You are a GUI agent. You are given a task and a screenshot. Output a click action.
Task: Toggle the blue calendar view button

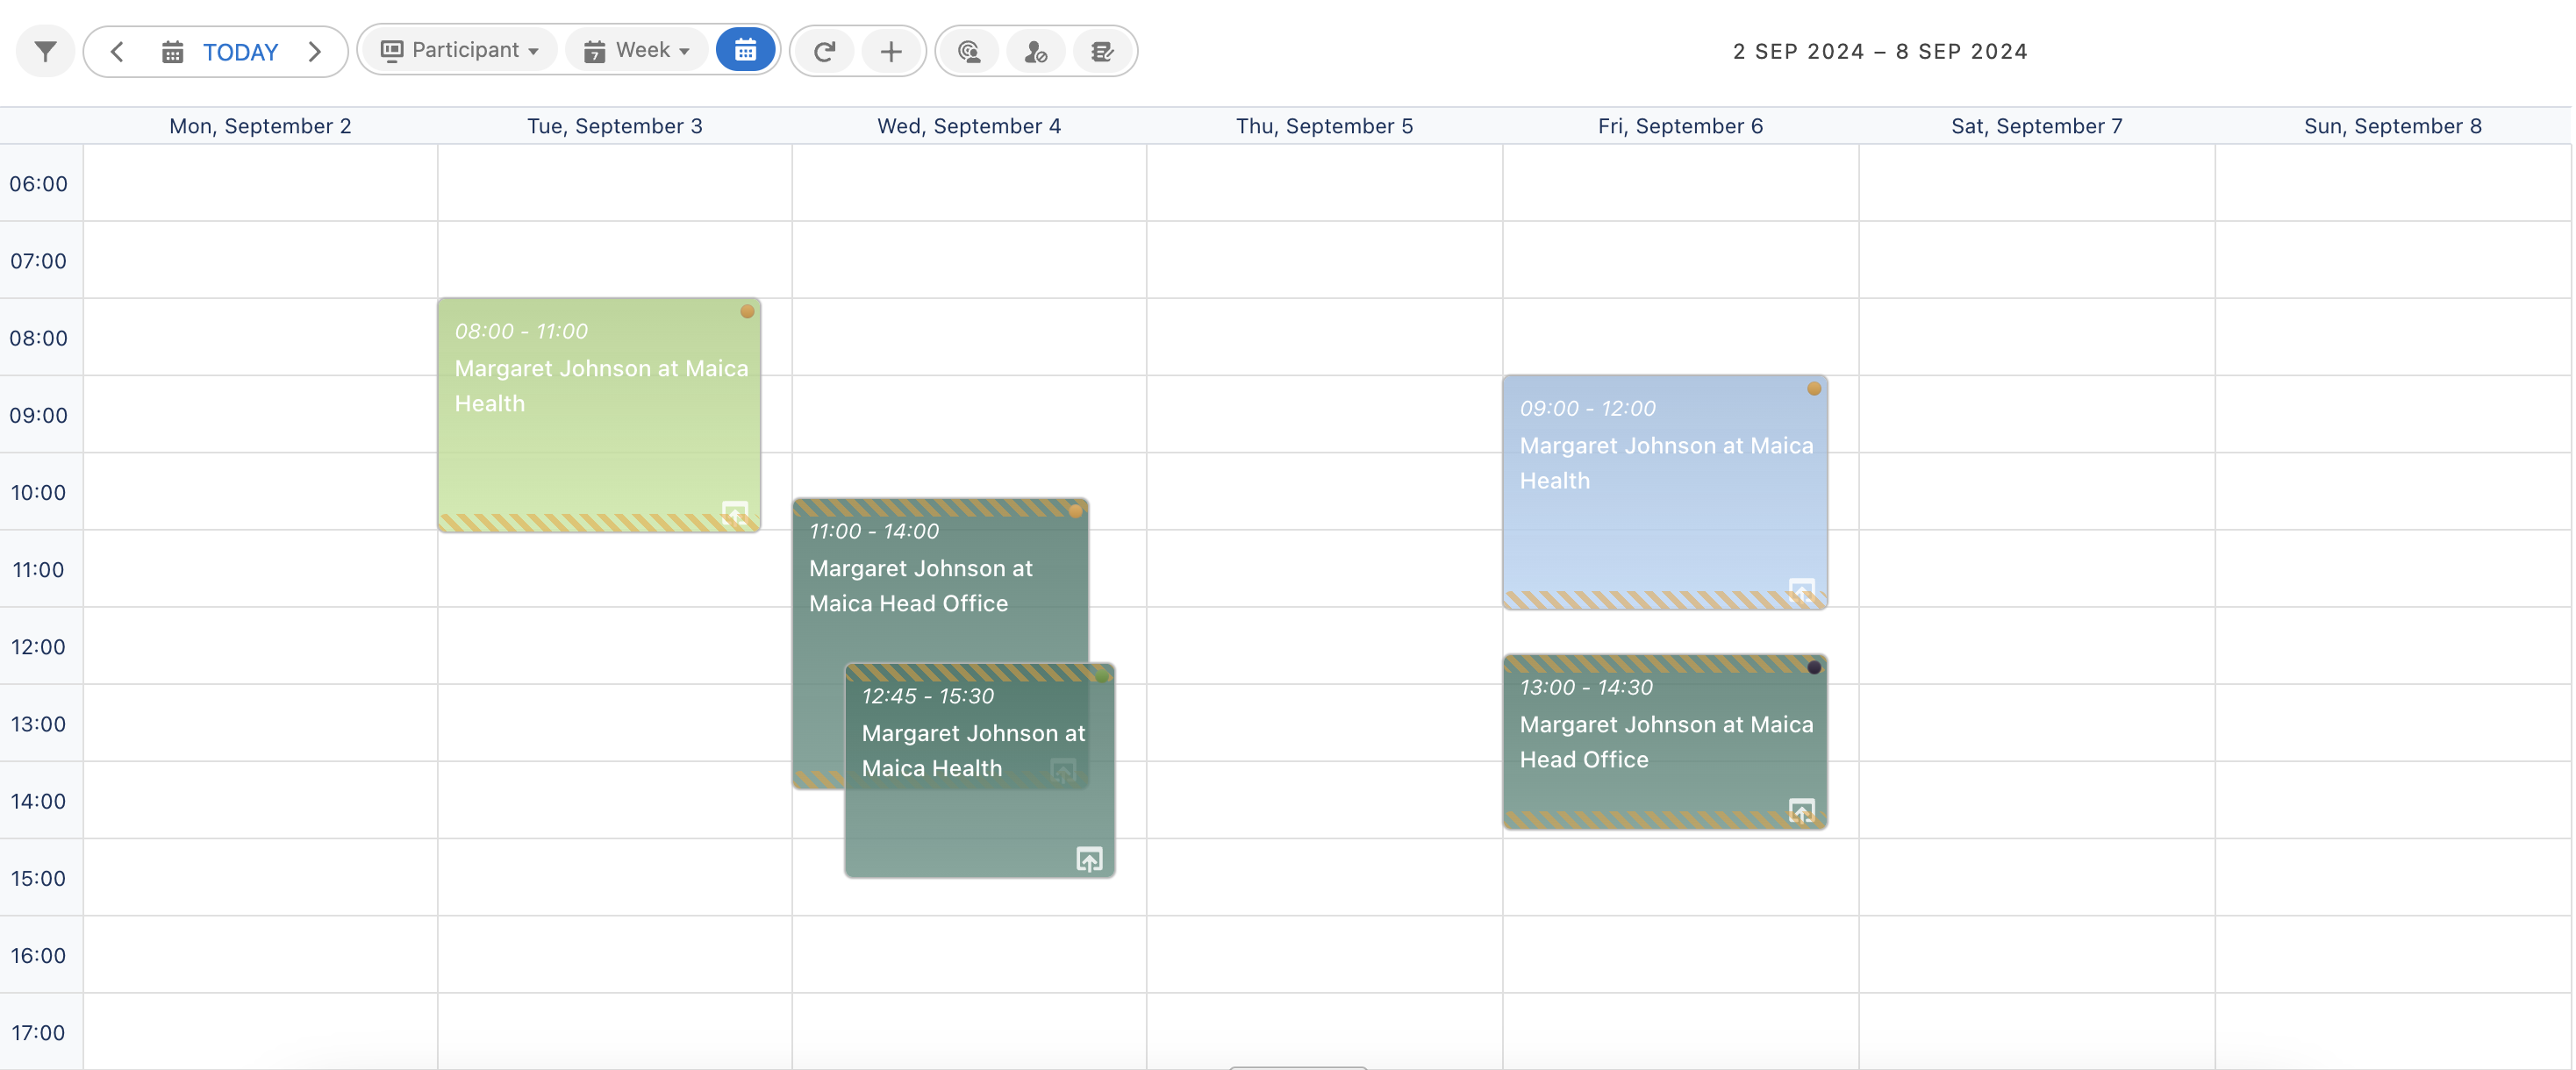click(x=745, y=50)
